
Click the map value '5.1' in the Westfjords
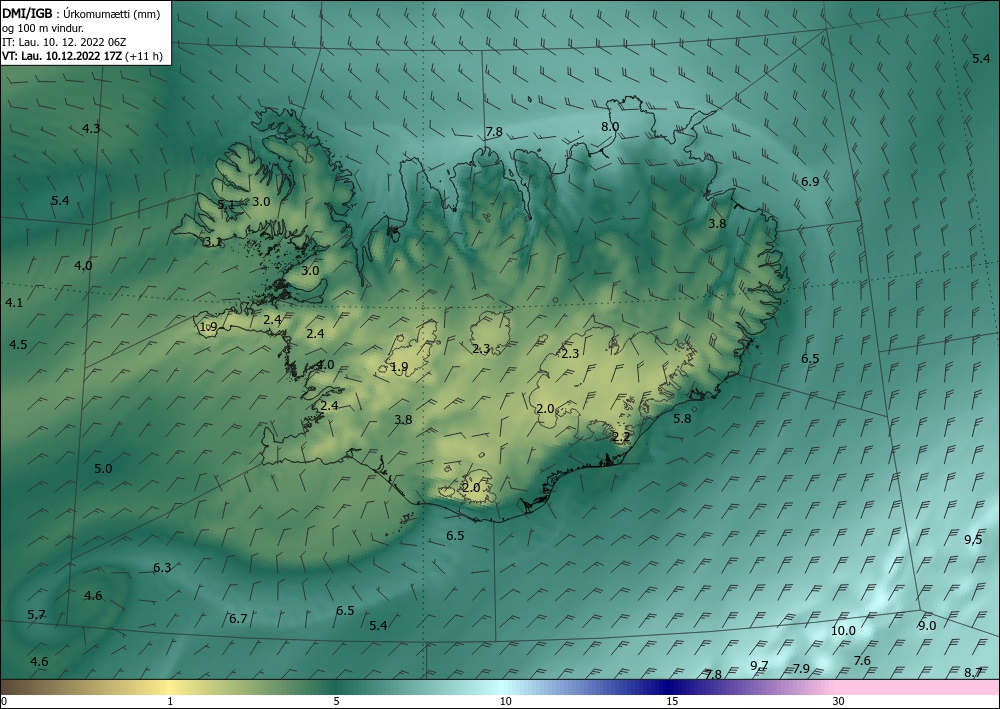coord(226,205)
